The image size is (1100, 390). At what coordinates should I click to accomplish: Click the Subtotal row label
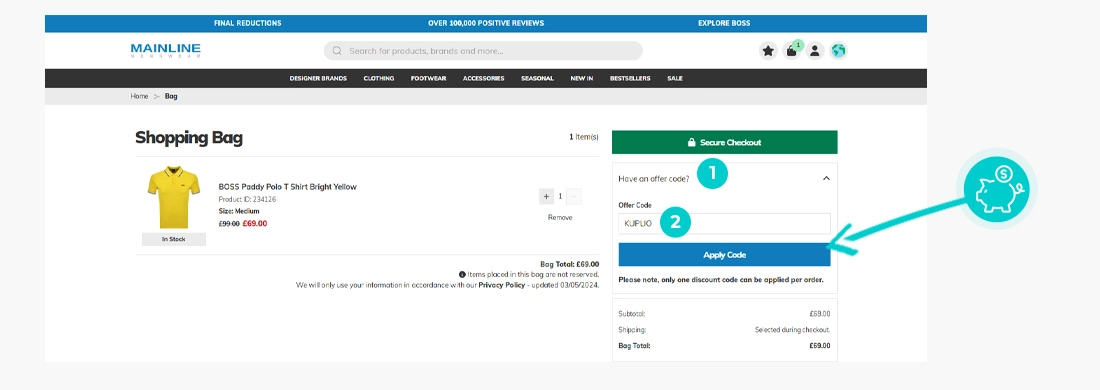[x=632, y=314]
